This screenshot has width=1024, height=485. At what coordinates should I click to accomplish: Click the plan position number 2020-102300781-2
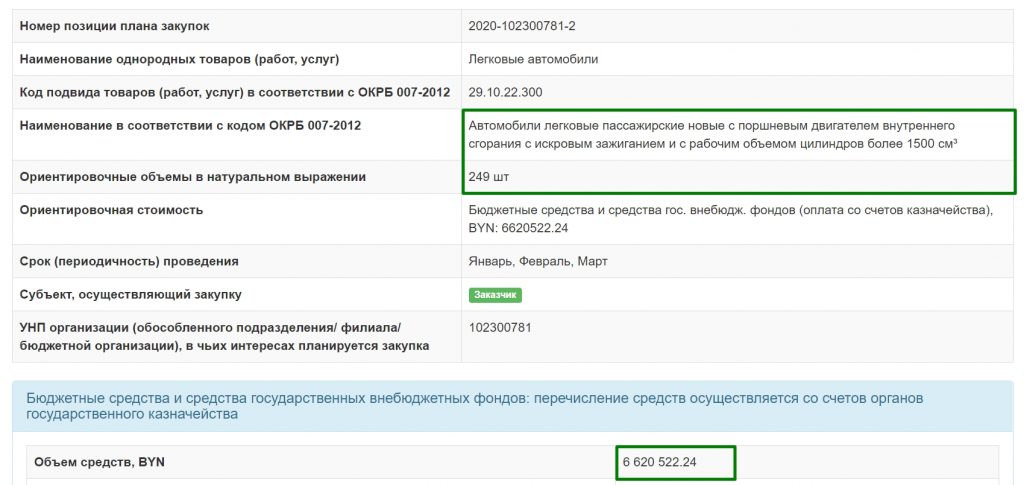click(x=522, y=25)
